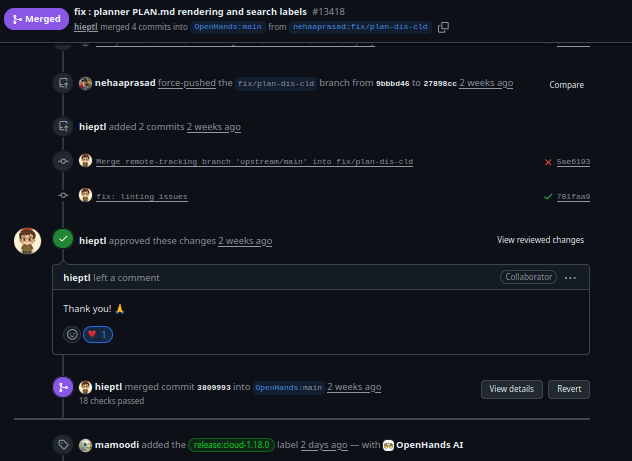The width and height of the screenshot is (632, 461).
Task: Open merged commit 3809993
Action: (214, 388)
